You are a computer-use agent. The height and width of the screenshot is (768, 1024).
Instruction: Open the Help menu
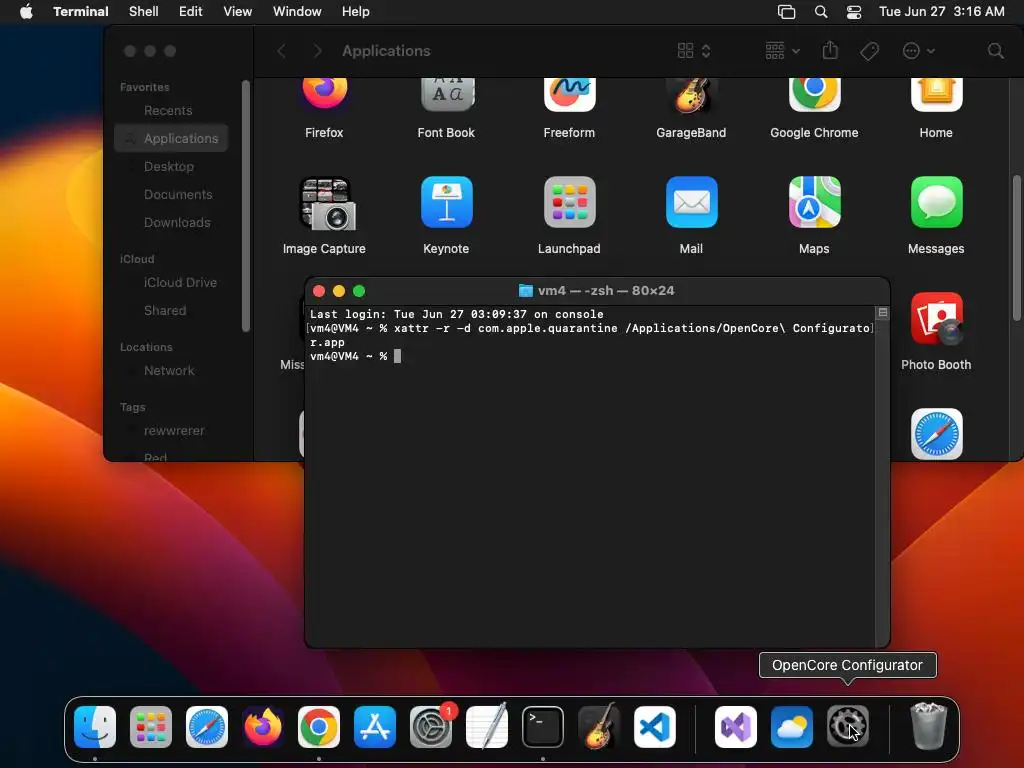(x=356, y=12)
